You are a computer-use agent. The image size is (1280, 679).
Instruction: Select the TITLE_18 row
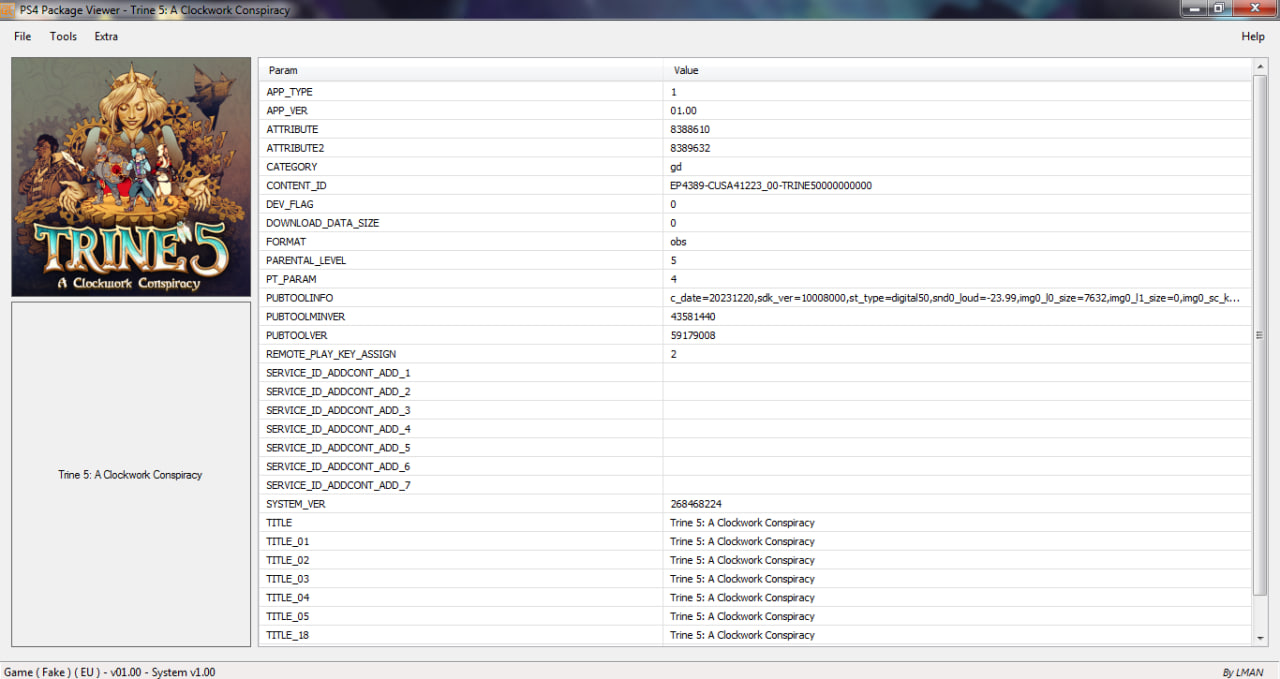pyautogui.click(x=755, y=635)
